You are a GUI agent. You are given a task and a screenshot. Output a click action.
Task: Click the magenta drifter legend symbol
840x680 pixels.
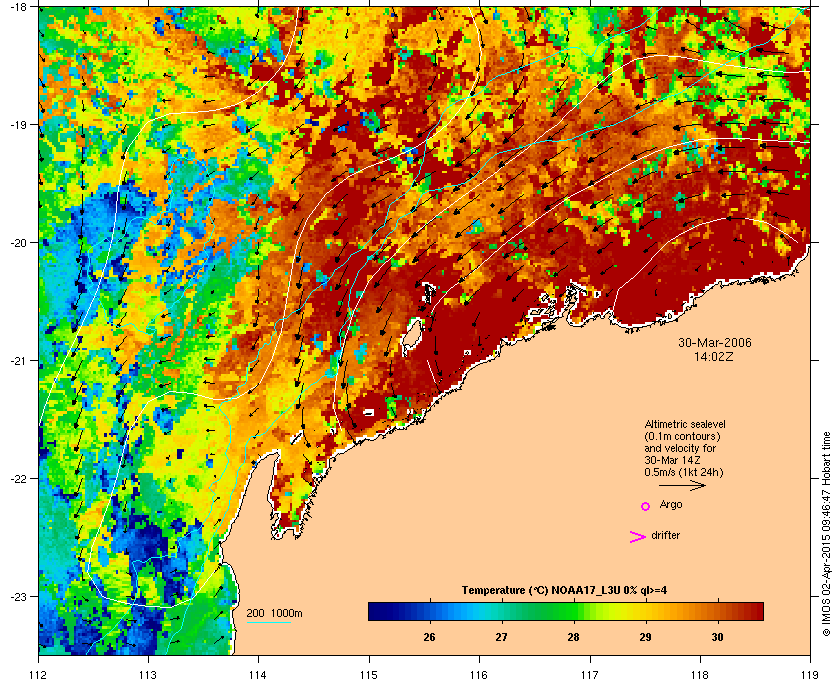click(x=638, y=536)
